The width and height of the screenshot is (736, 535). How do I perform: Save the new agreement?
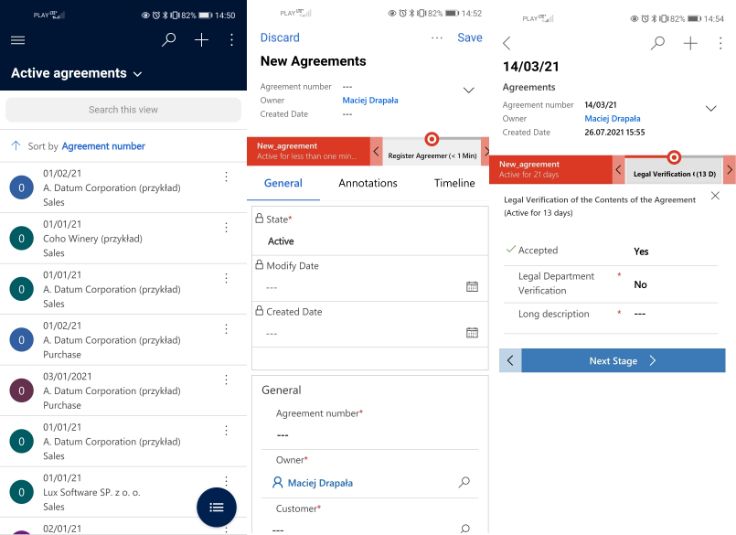point(469,38)
